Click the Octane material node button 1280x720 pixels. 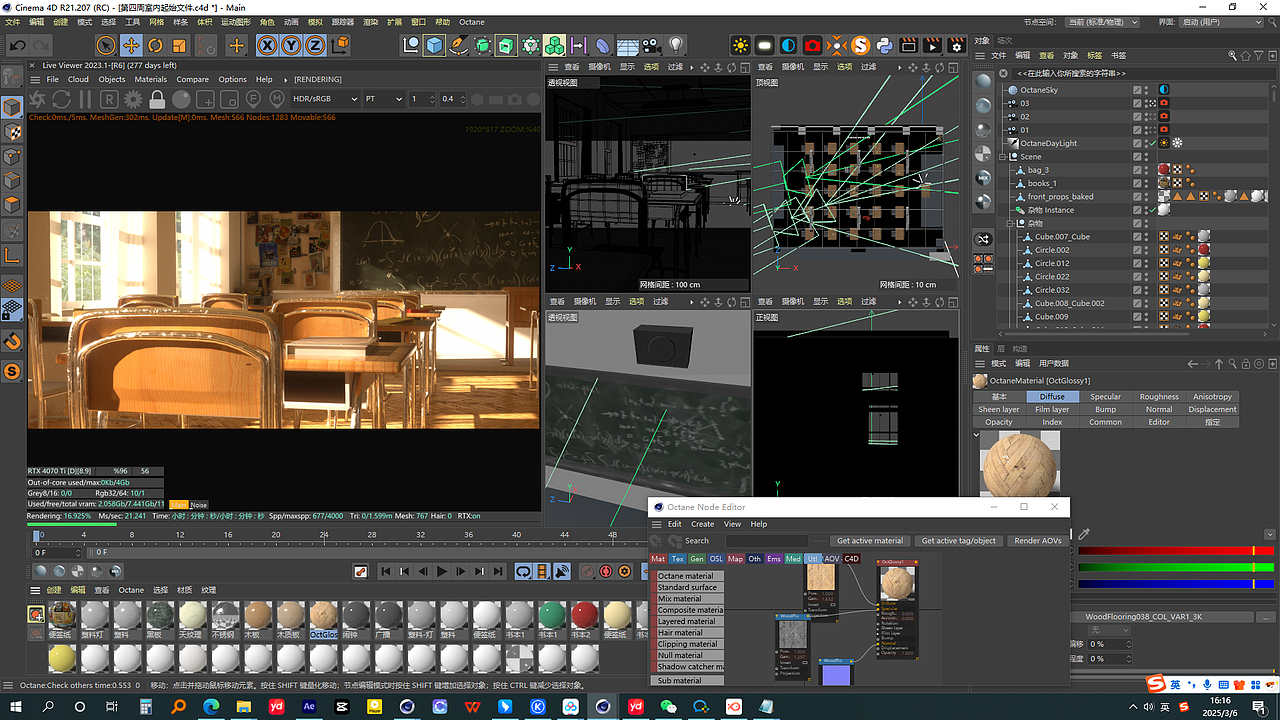[688, 576]
